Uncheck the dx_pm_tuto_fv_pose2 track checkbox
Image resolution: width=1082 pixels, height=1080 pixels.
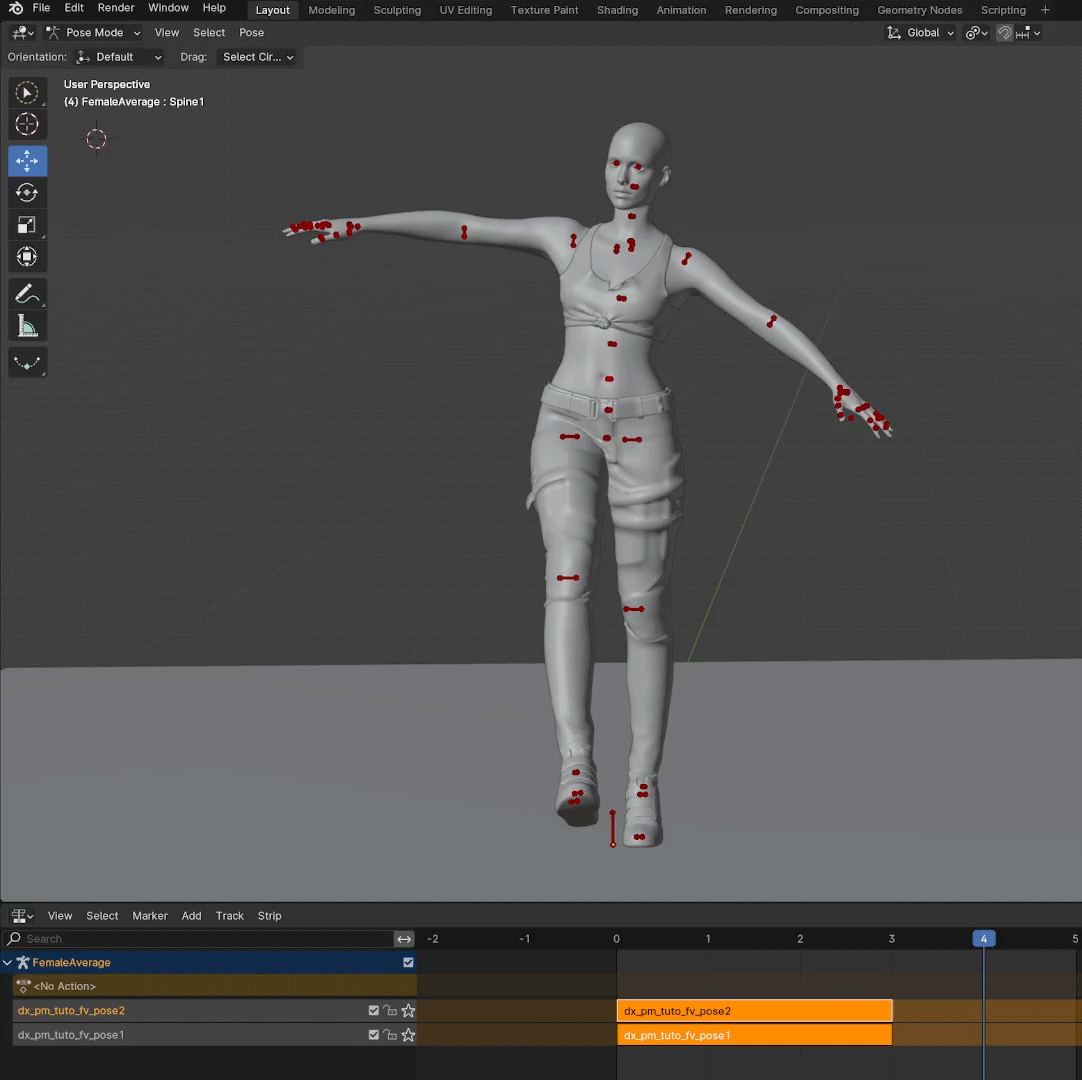click(x=374, y=1011)
